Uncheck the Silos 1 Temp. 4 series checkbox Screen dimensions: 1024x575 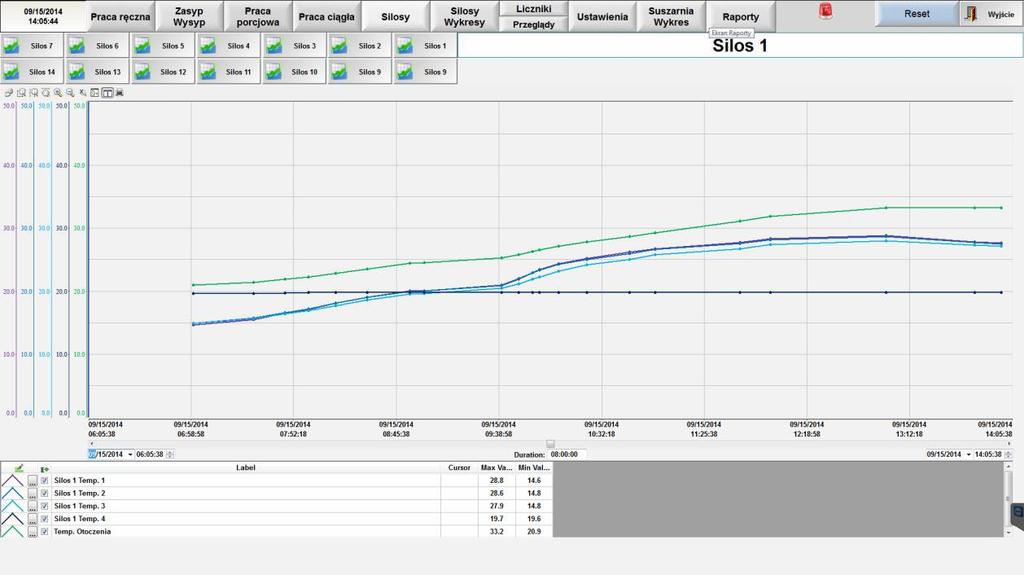pos(44,519)
